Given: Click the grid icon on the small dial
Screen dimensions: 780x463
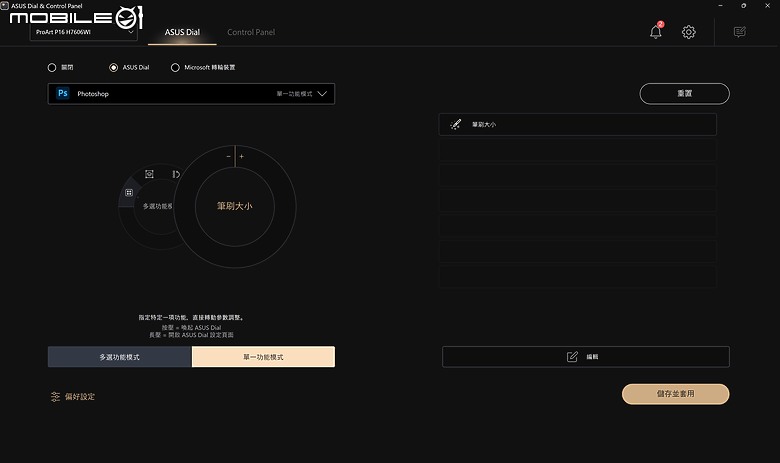Looking at the screenshot, I should pos(129,192).
